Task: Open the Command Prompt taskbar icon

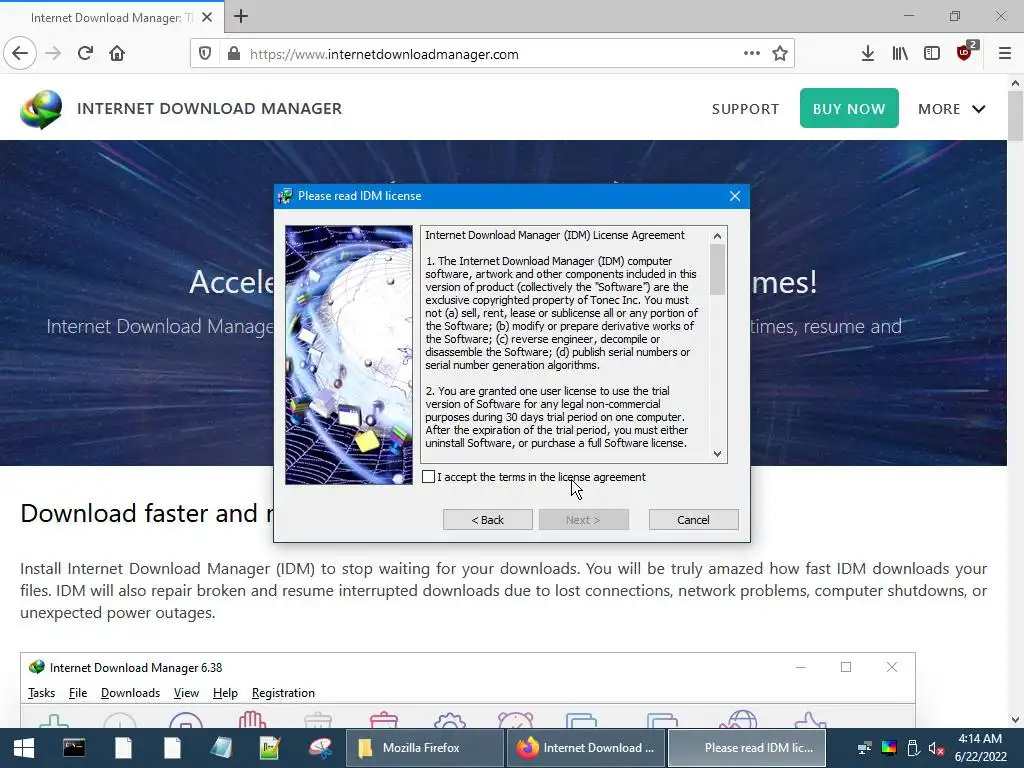Action: coord(74,748)
